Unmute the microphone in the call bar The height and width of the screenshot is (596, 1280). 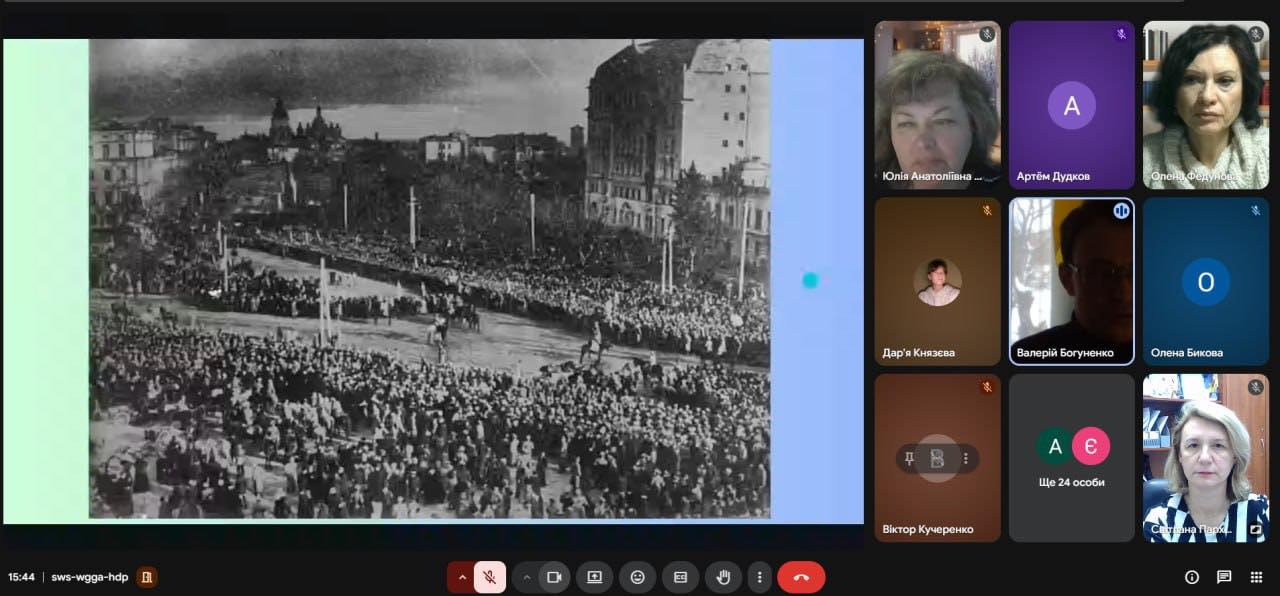coord(489,577)
